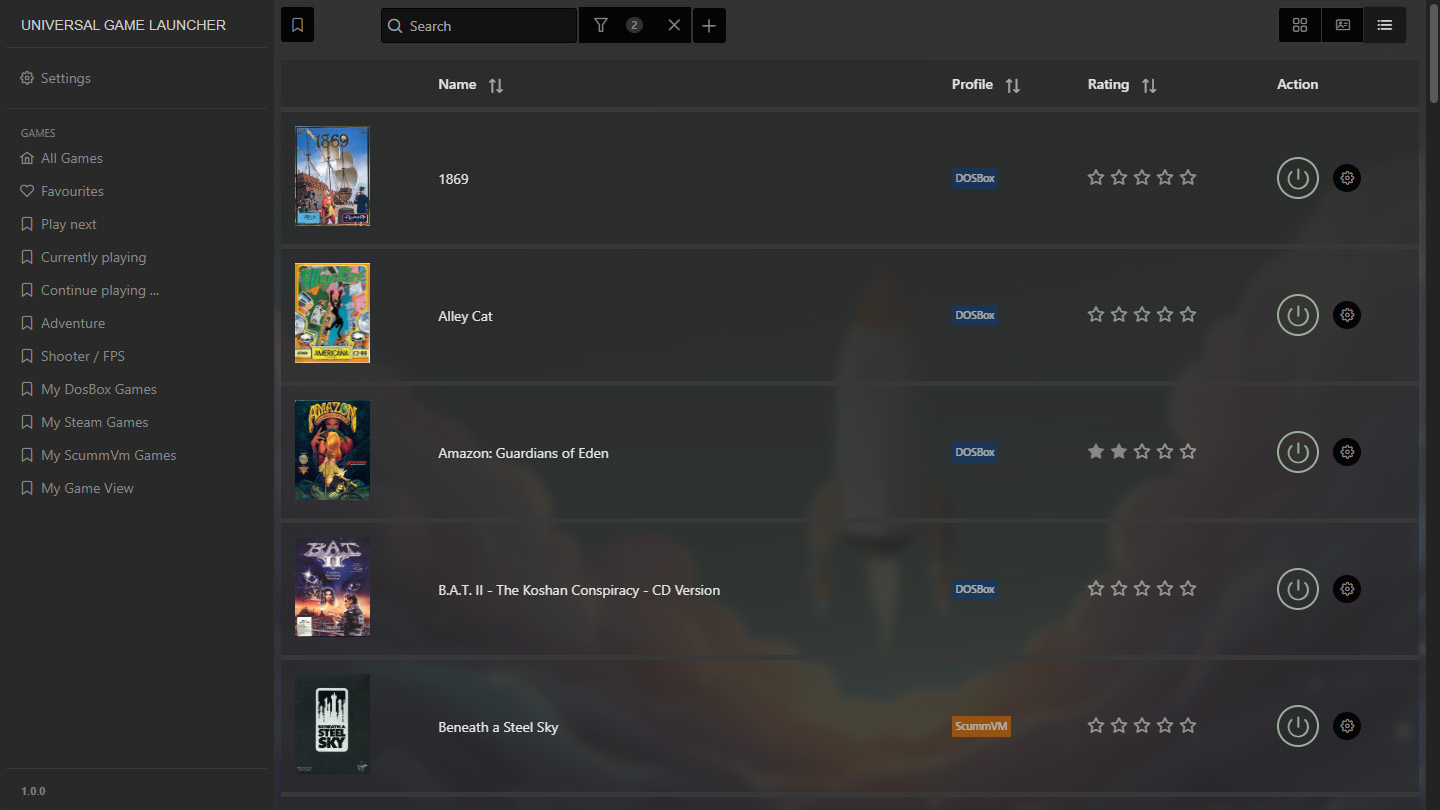
Task: Add a new game with the plus icon
Action: coord(709,25)
